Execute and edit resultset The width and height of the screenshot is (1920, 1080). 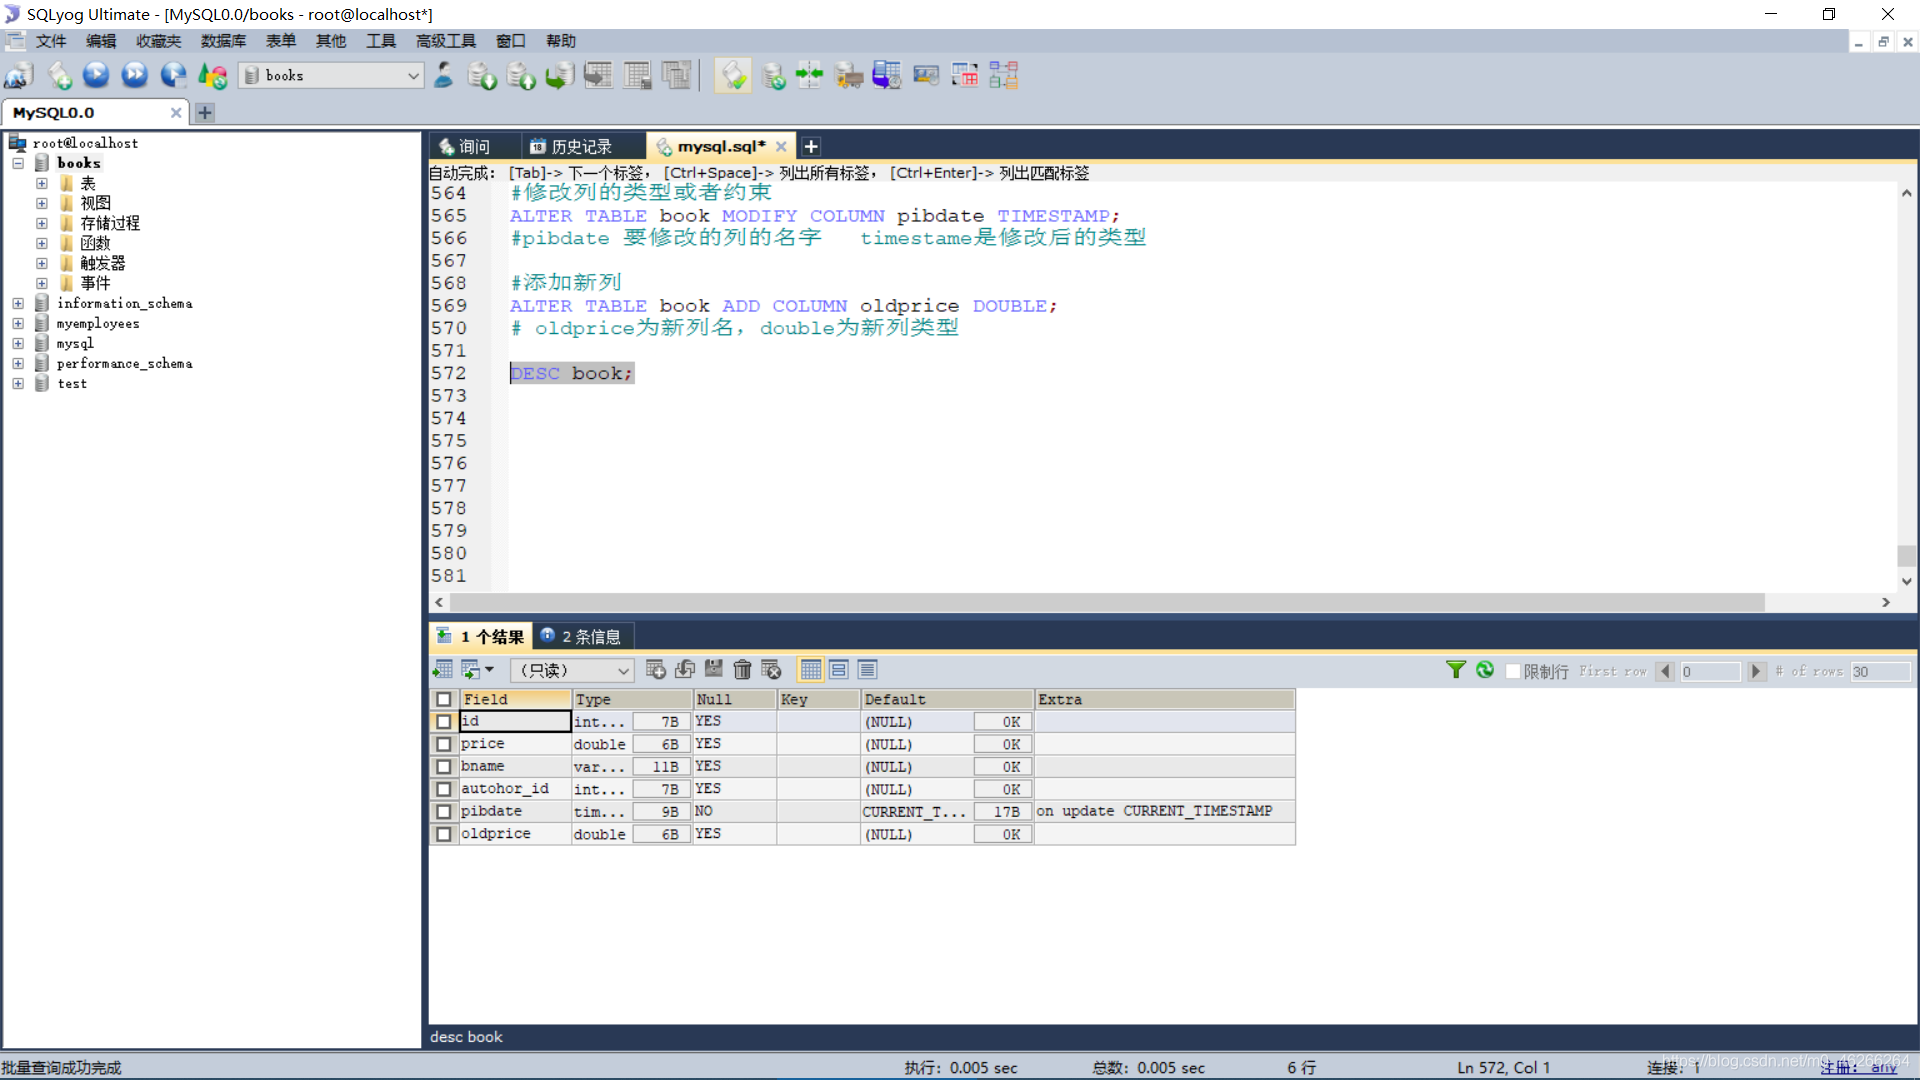point(174,75)
